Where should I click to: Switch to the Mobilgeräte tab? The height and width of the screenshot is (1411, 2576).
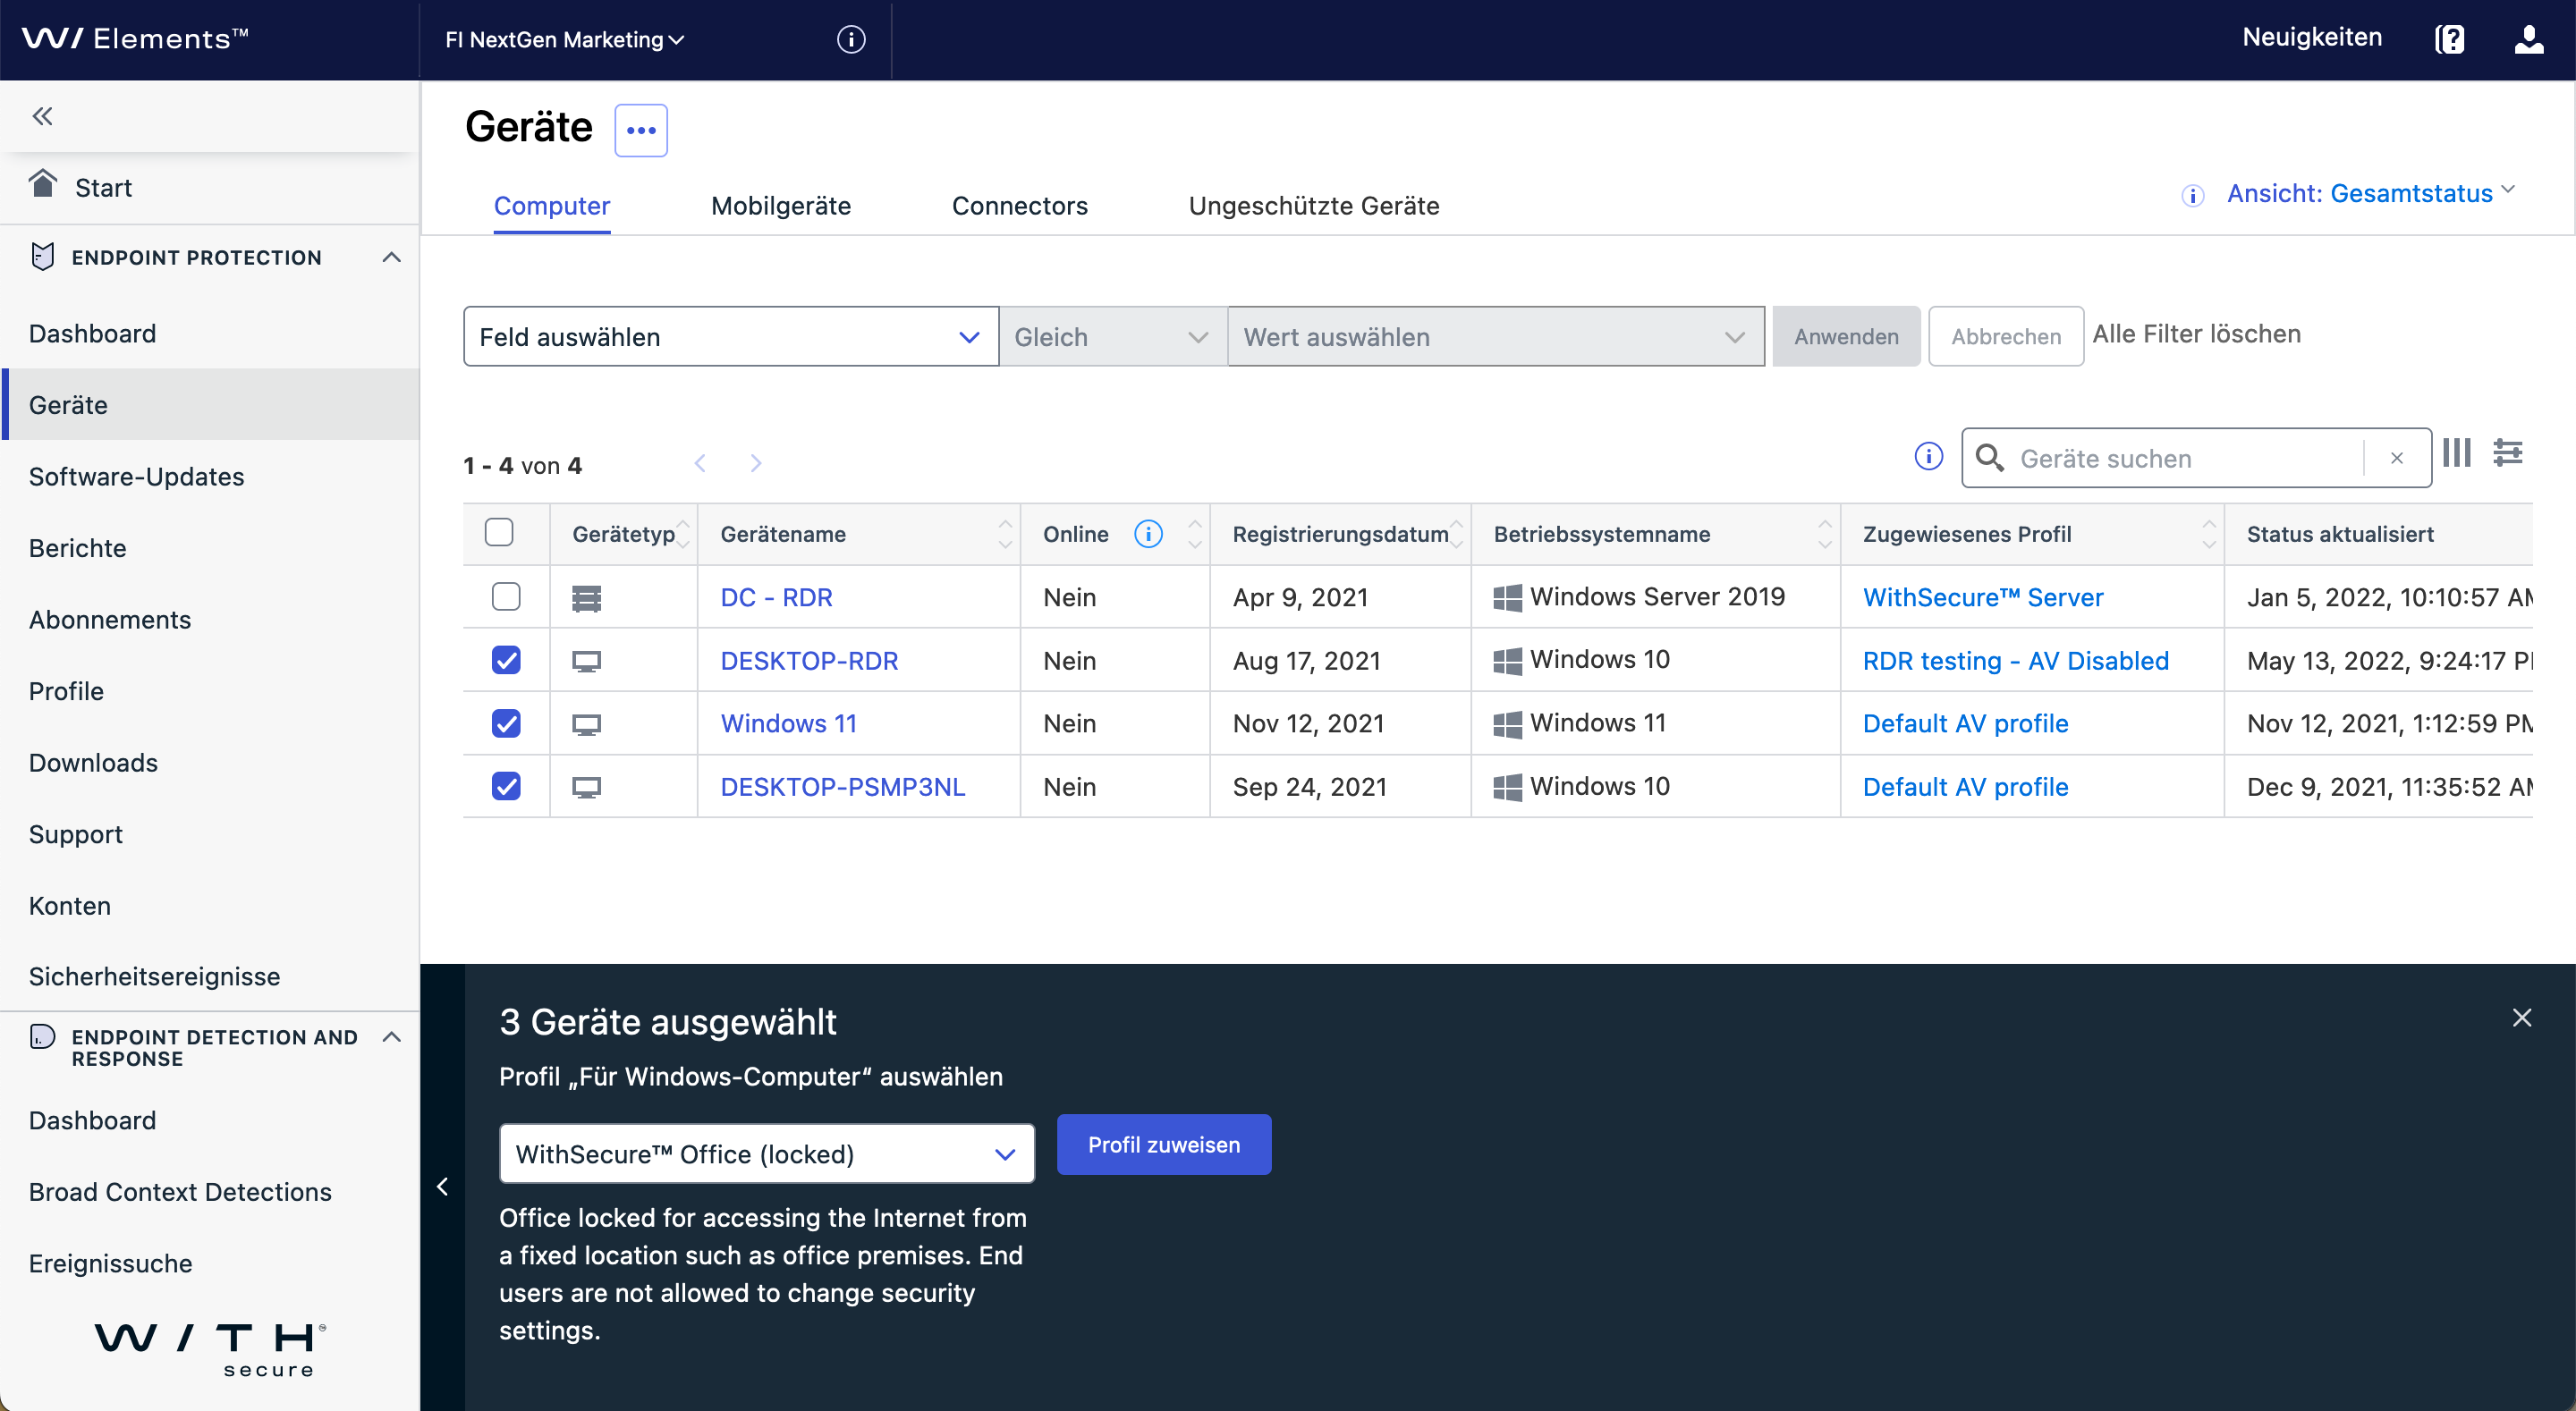[x=780, y=206]
